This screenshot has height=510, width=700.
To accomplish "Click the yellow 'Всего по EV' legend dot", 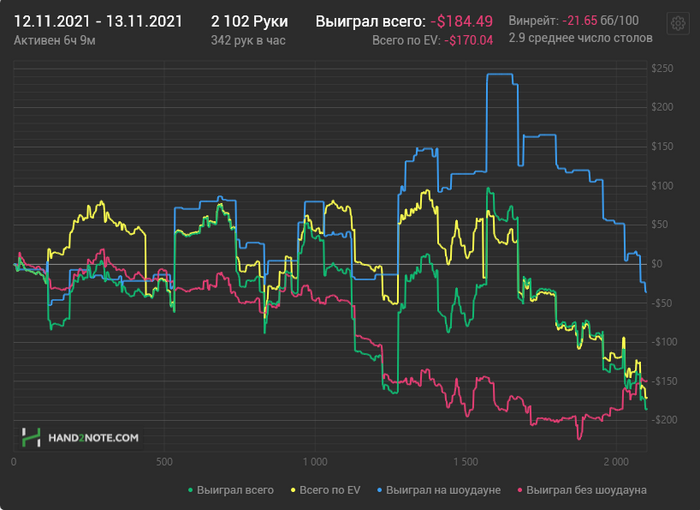I will [x=293, y=490].
